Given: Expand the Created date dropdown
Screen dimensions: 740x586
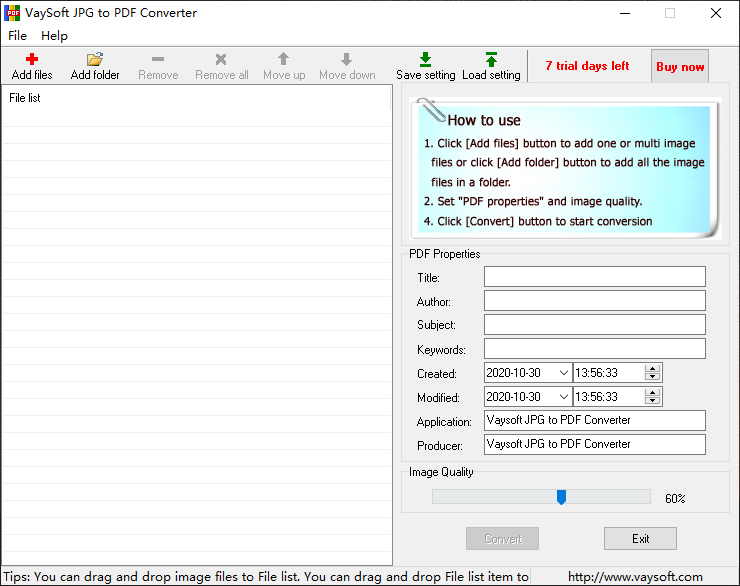Looking at the screenshot, I should pos(563,373).
